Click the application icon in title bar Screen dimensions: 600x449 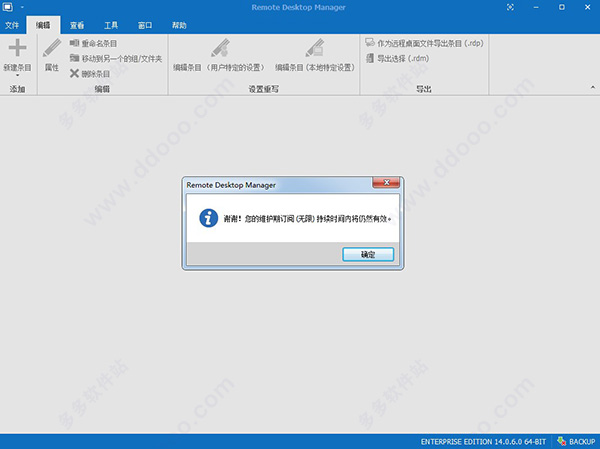(x=8, y=7)
